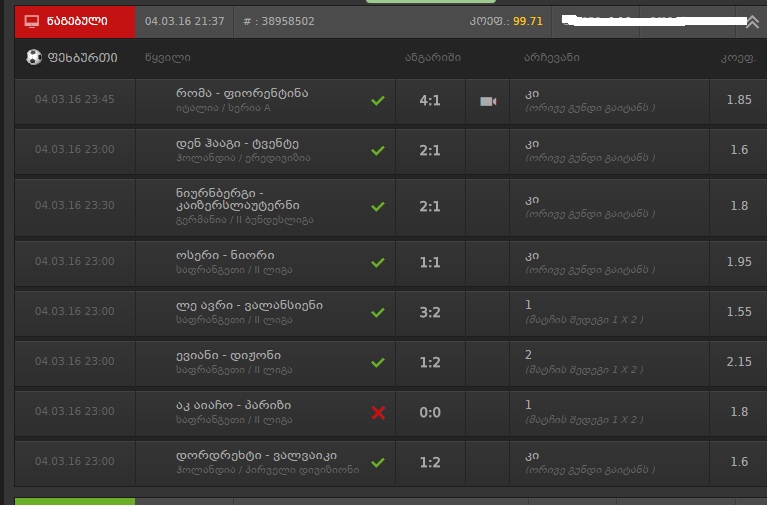Click the 1:1 score for ოსერი - ნიორი
767x507 pixels.
[430, 263]
